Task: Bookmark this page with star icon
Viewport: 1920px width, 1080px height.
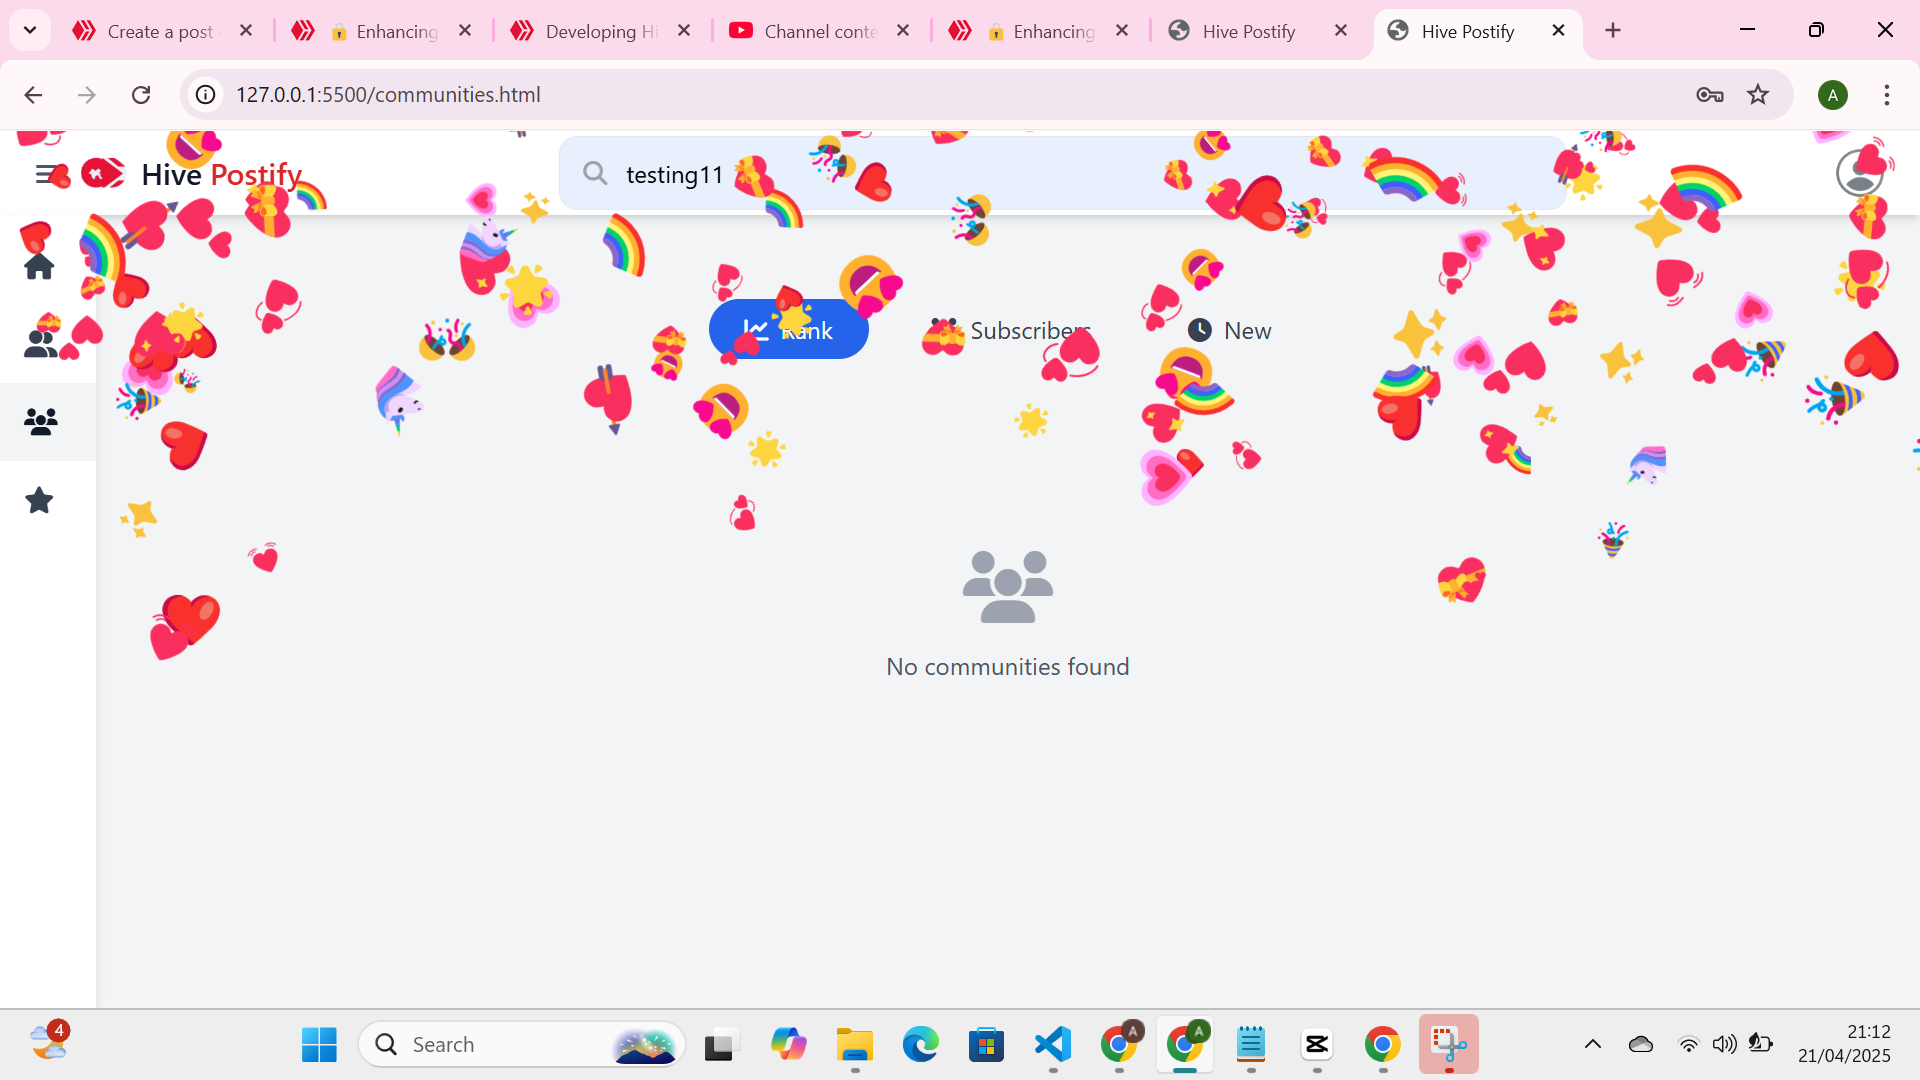Action: tap(1757, 94)
